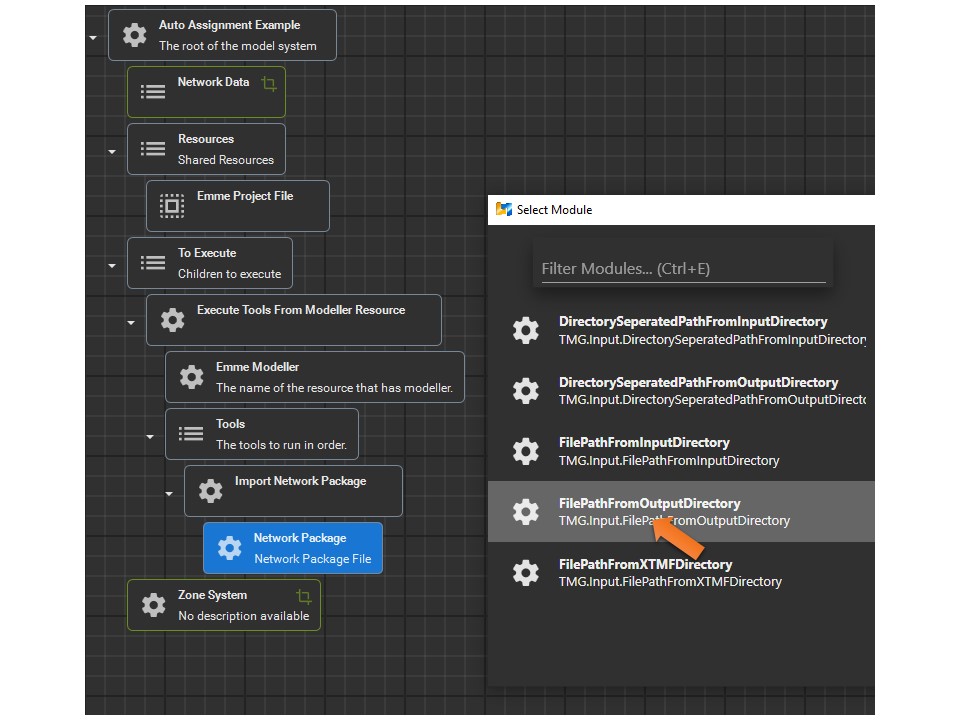The height and width of the screenshot is (720, 960).
Task: Expand the Resources node arrow
Action: 110,150
